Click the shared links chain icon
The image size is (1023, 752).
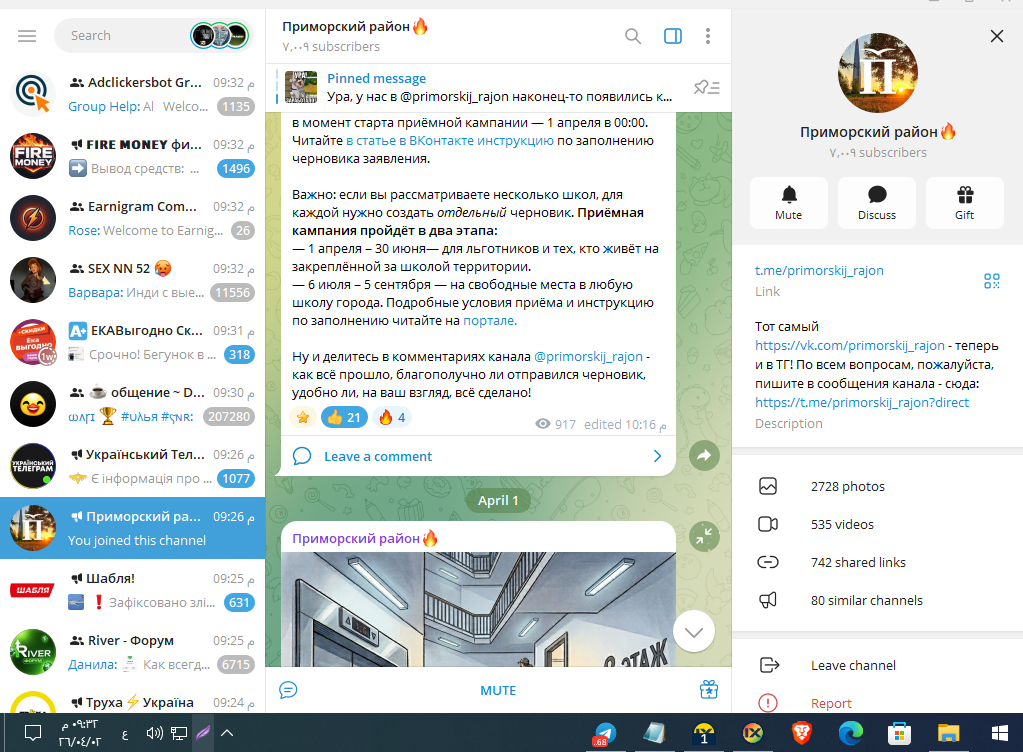(x=768, y=562)
